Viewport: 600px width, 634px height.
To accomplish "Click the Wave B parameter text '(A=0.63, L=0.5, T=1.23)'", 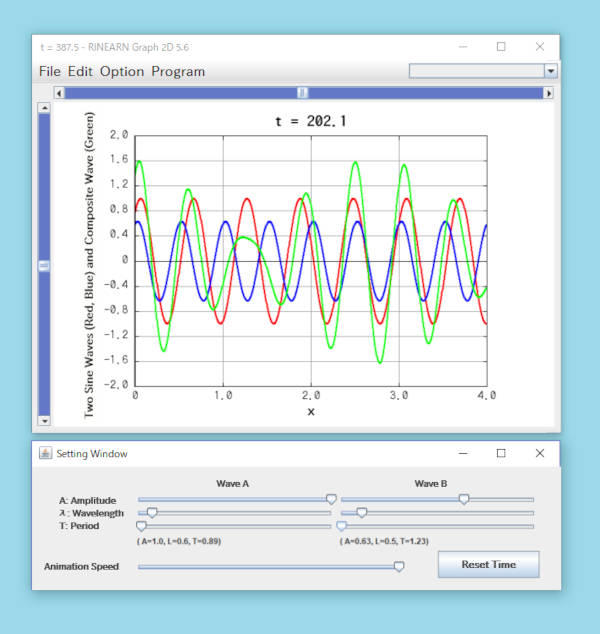I will tap(384, 541).
